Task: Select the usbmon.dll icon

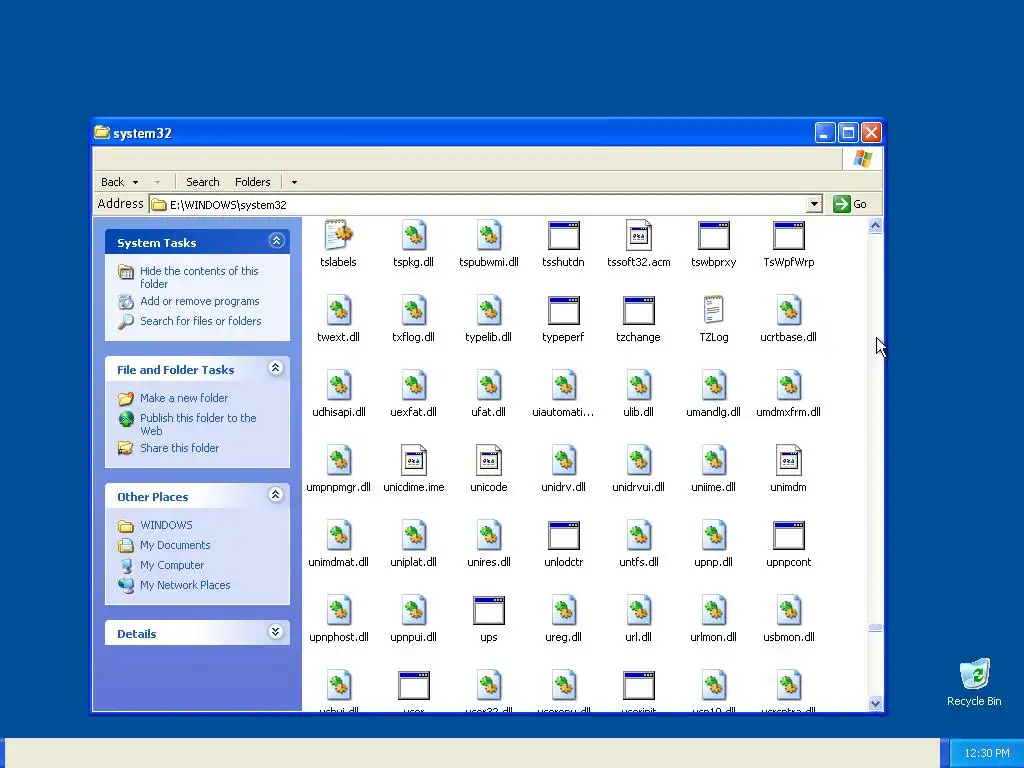Action: coord(789,611)
